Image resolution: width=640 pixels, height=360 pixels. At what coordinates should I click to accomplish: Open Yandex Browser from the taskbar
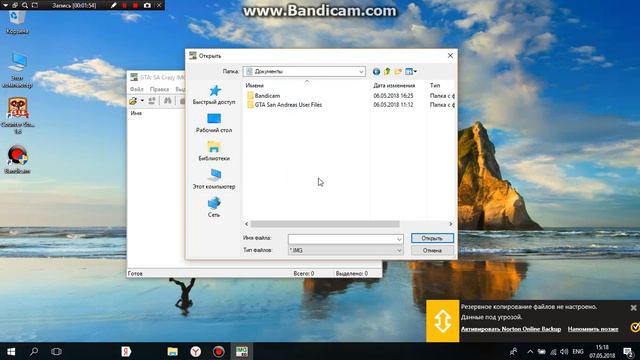pos(196,351)
